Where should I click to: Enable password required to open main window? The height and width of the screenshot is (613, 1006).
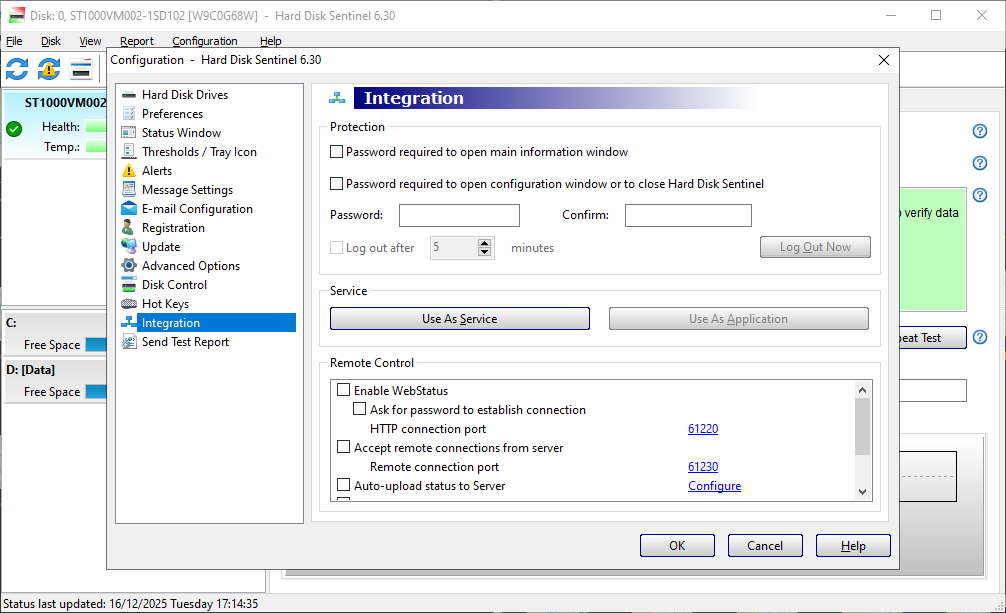pos(337,152)
